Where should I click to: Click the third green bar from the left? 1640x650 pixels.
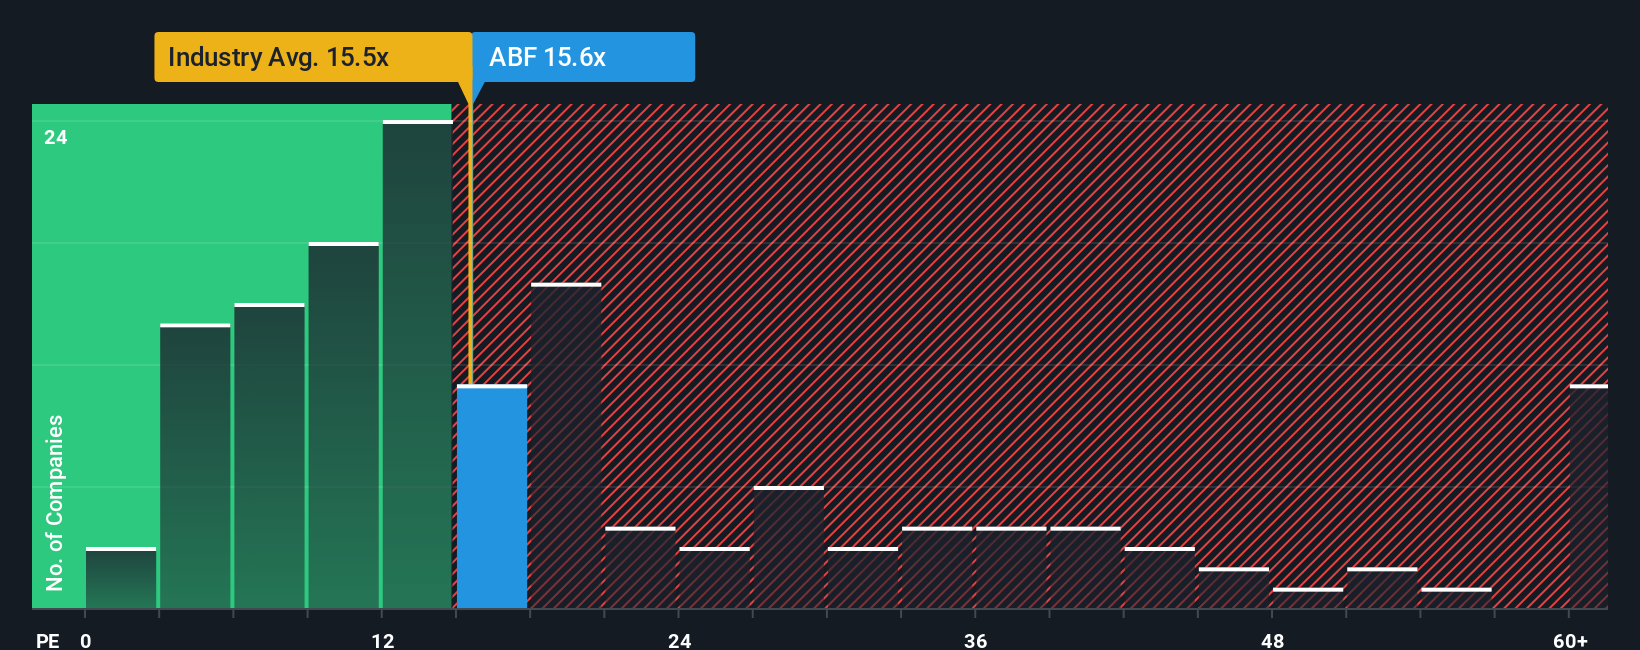pyautogui.click(x=269, y=456)
